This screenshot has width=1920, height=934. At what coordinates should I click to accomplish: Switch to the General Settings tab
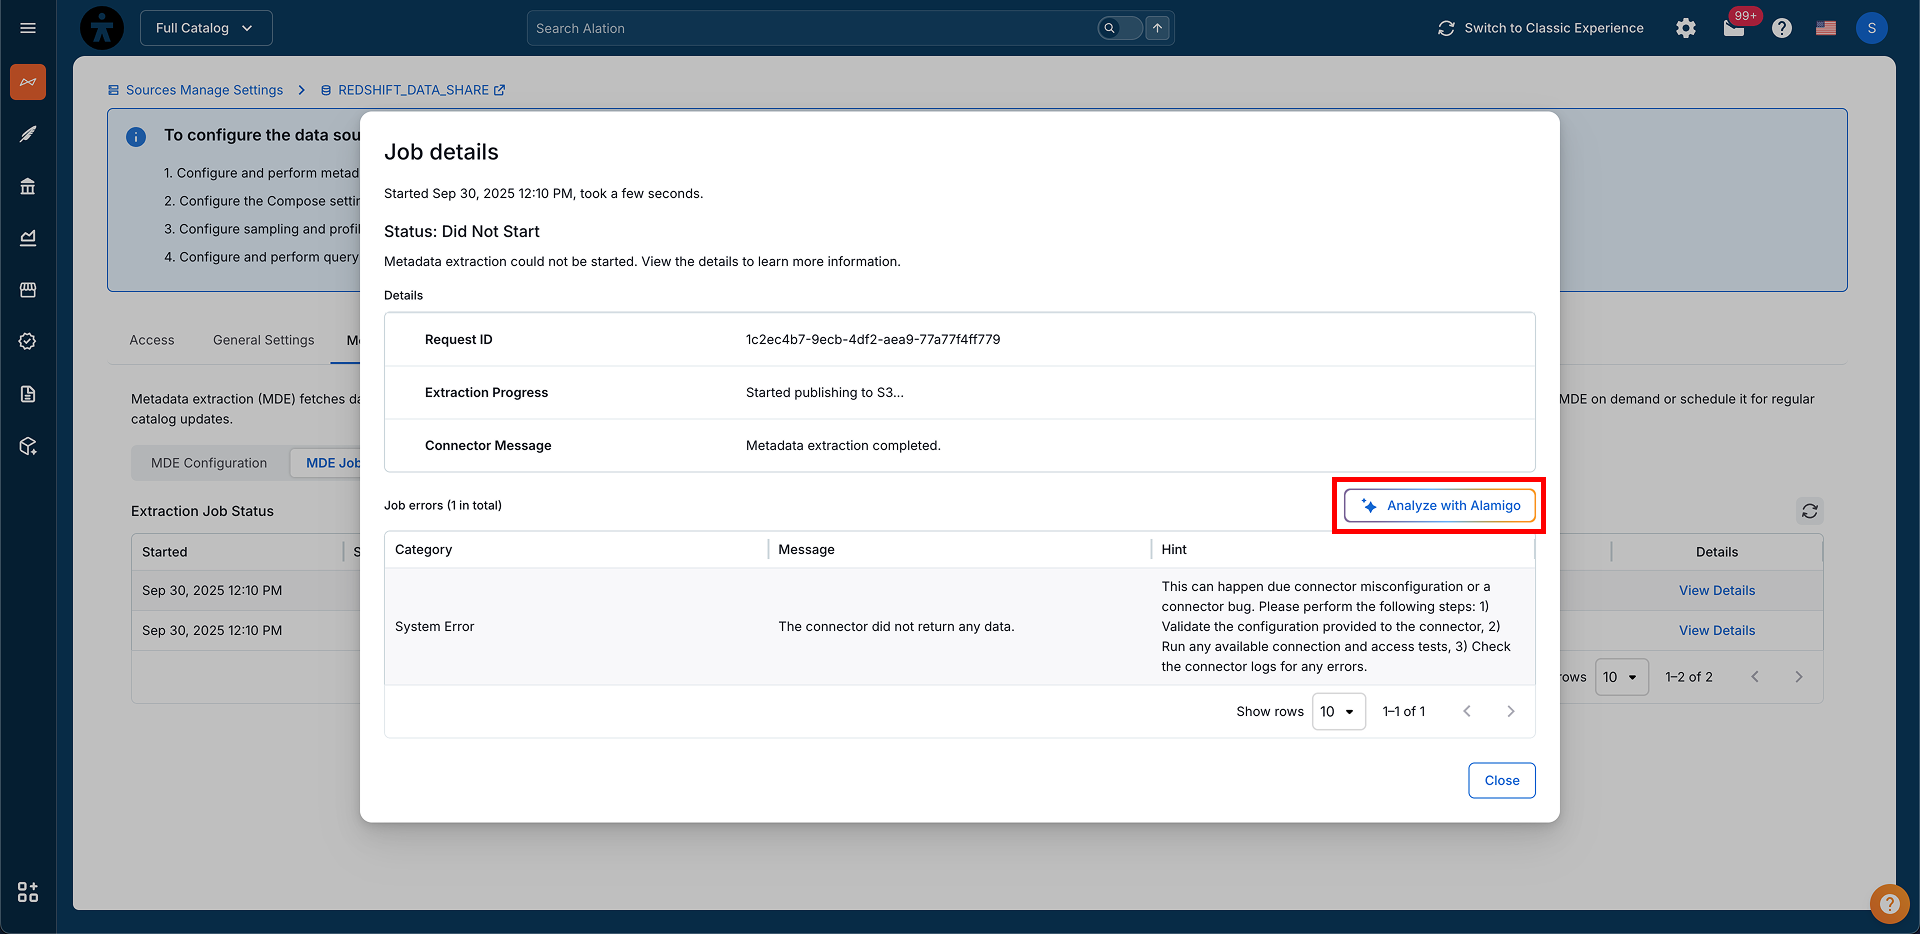pyautogui.click(x=263, y=340)
